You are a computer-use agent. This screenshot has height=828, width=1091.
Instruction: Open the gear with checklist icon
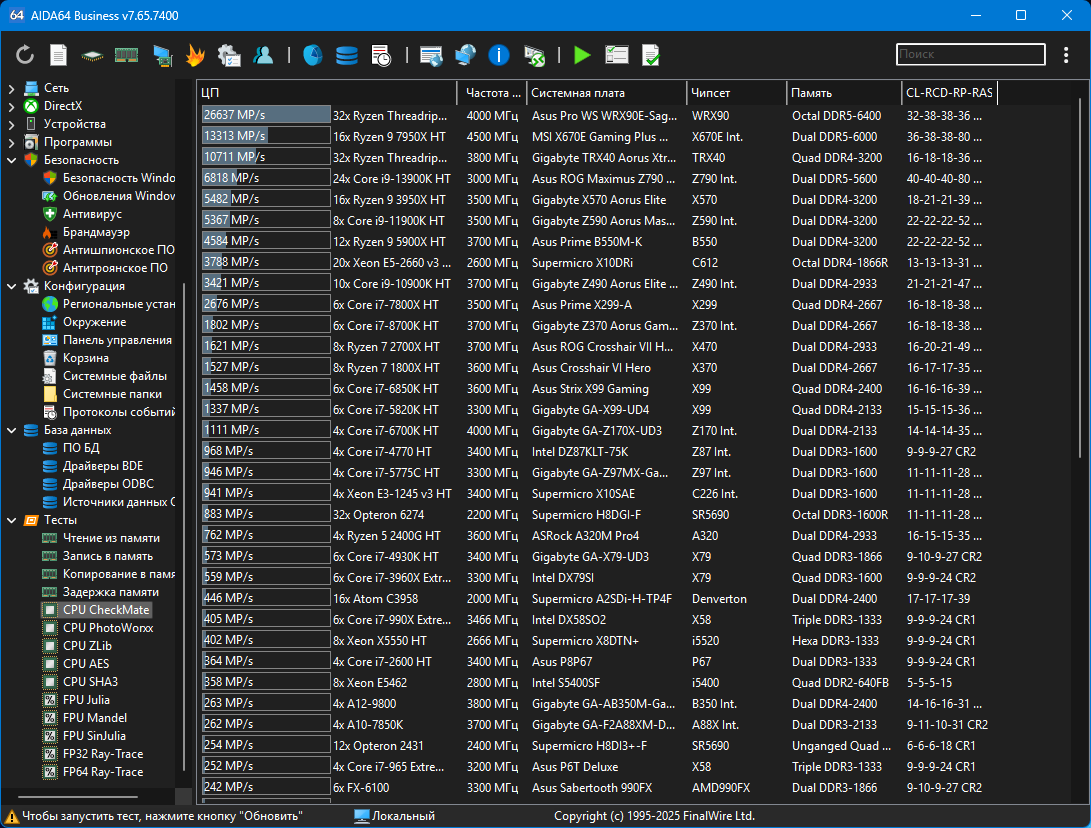click(x=229, y=55)
